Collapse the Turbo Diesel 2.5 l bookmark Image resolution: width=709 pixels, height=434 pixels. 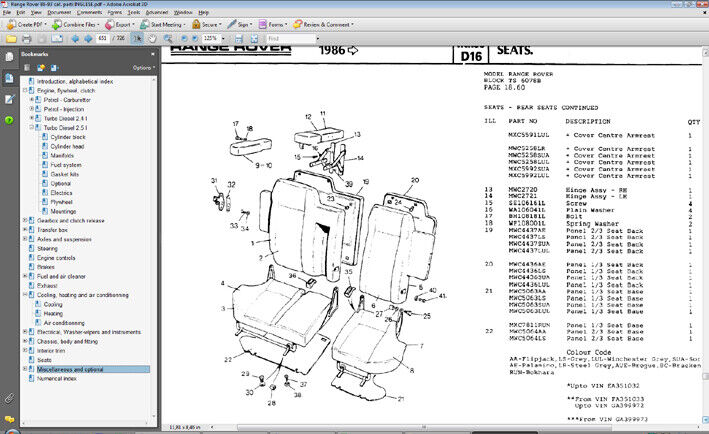tap(33, 128)
